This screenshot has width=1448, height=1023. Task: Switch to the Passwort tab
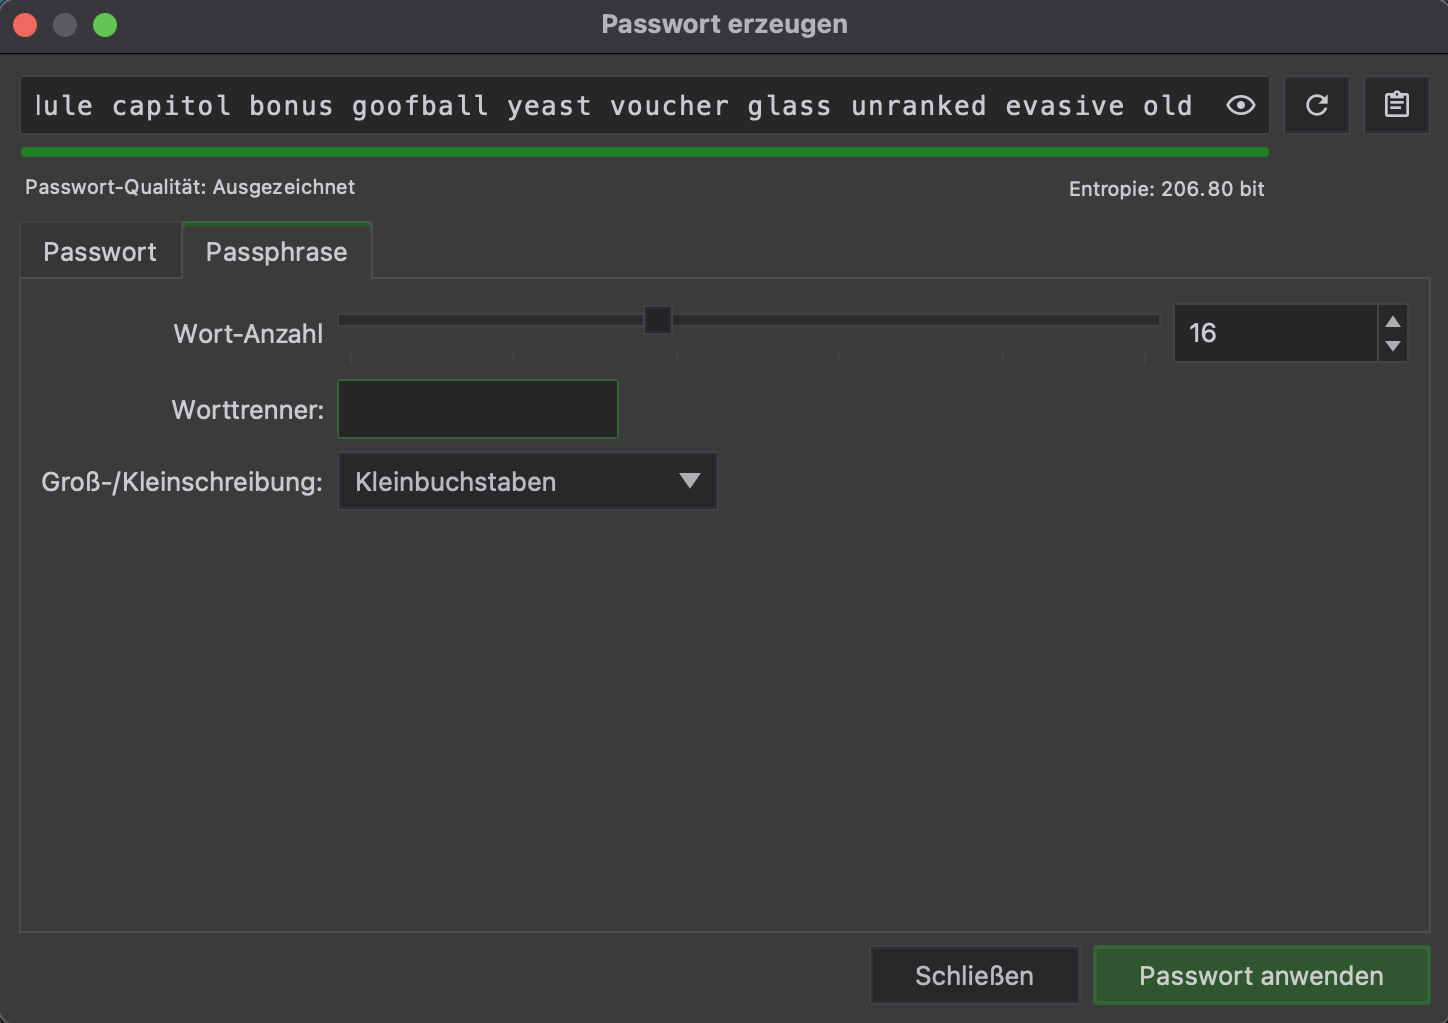coord(100,251)
